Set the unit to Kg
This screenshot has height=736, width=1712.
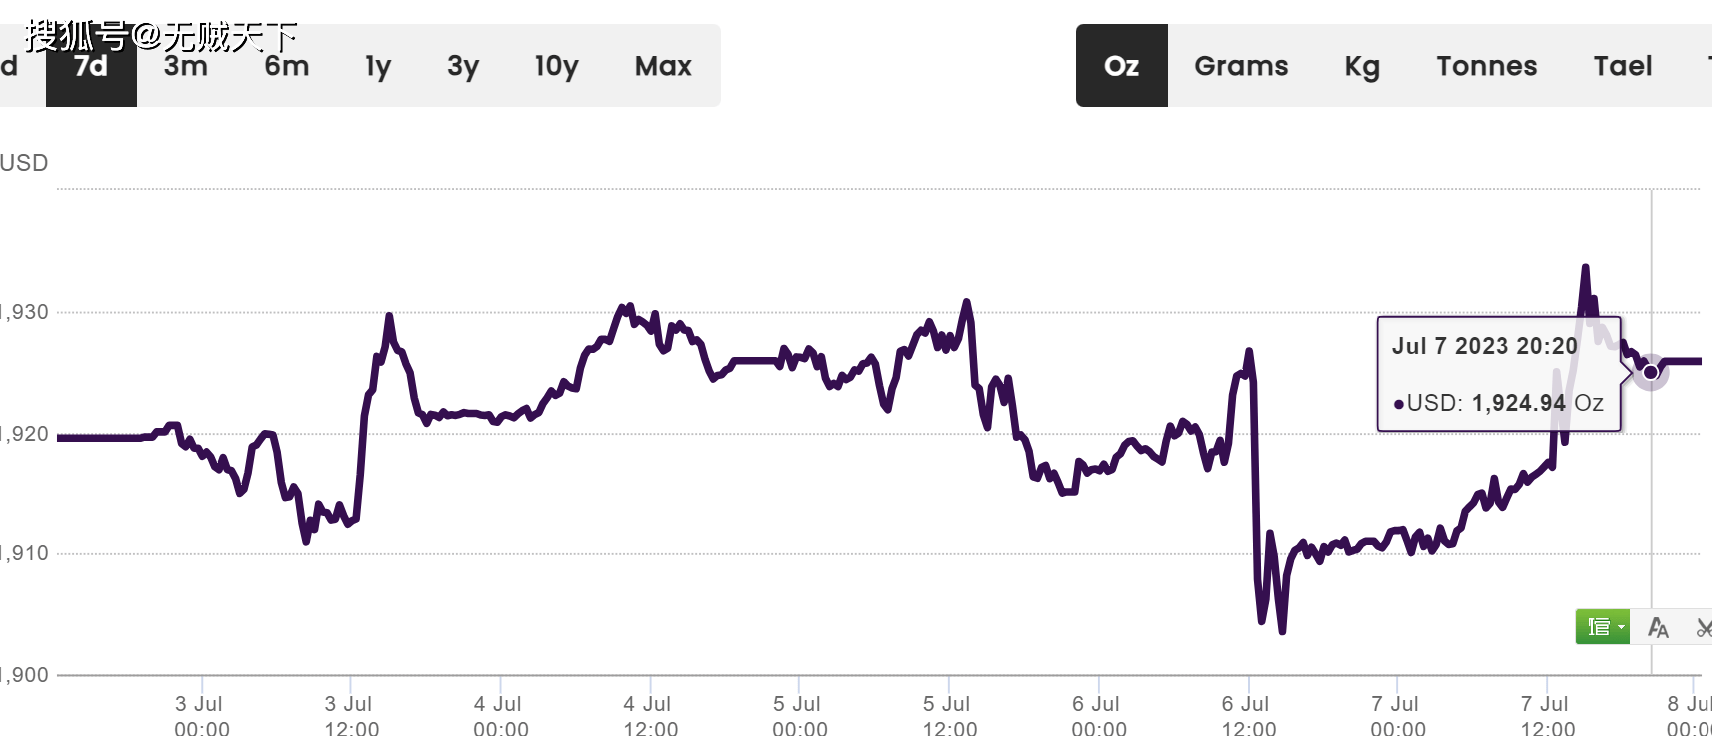coord(1362,66)
